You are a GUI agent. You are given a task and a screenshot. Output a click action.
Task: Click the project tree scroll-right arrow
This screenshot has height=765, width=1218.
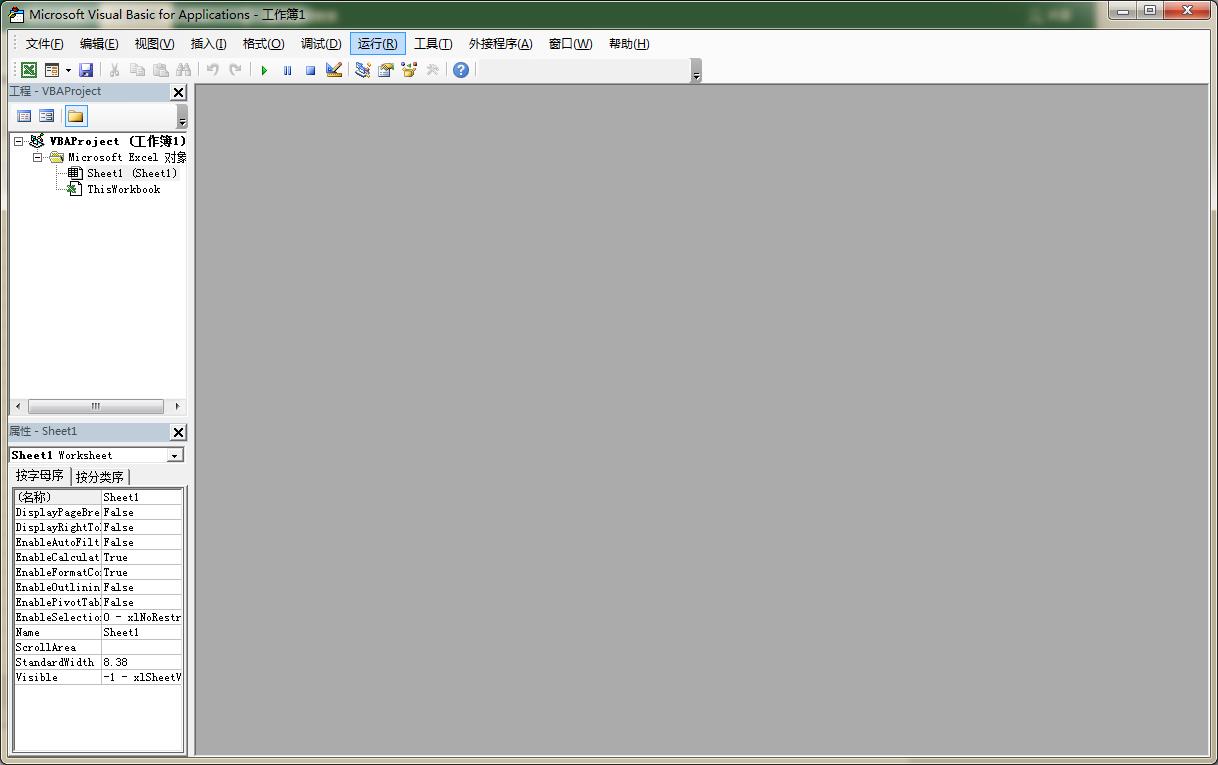pyautogui.click(x=178, y=407)
